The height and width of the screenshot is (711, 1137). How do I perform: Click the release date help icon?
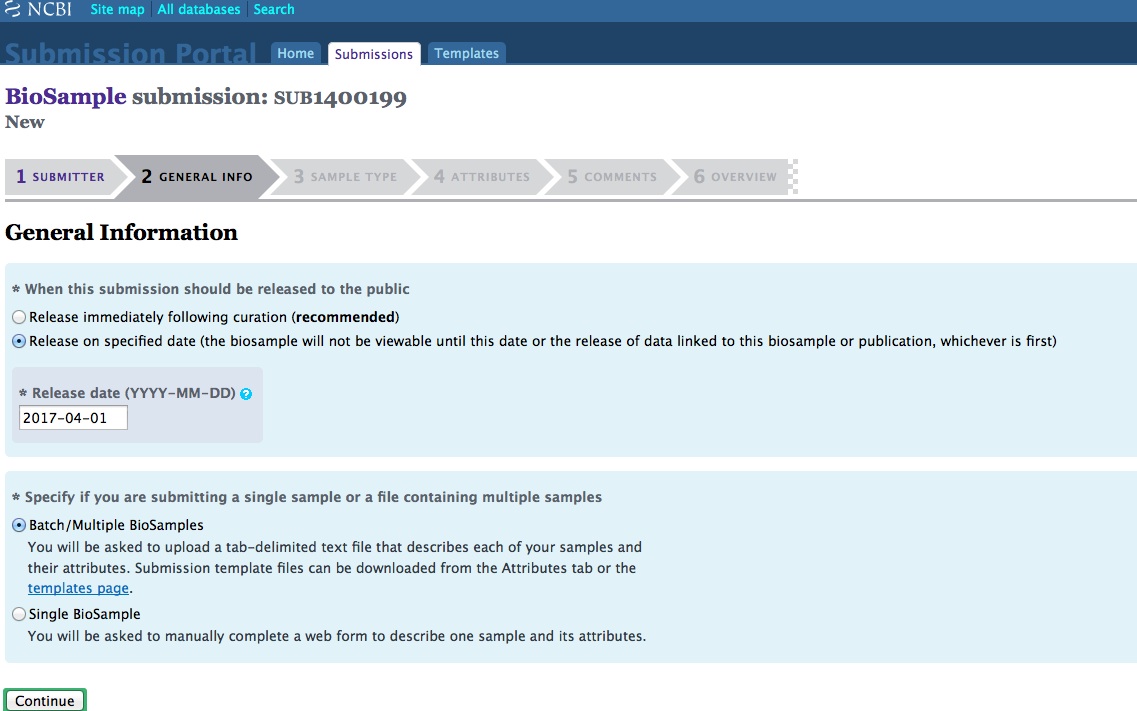click(x=246, y=394)
